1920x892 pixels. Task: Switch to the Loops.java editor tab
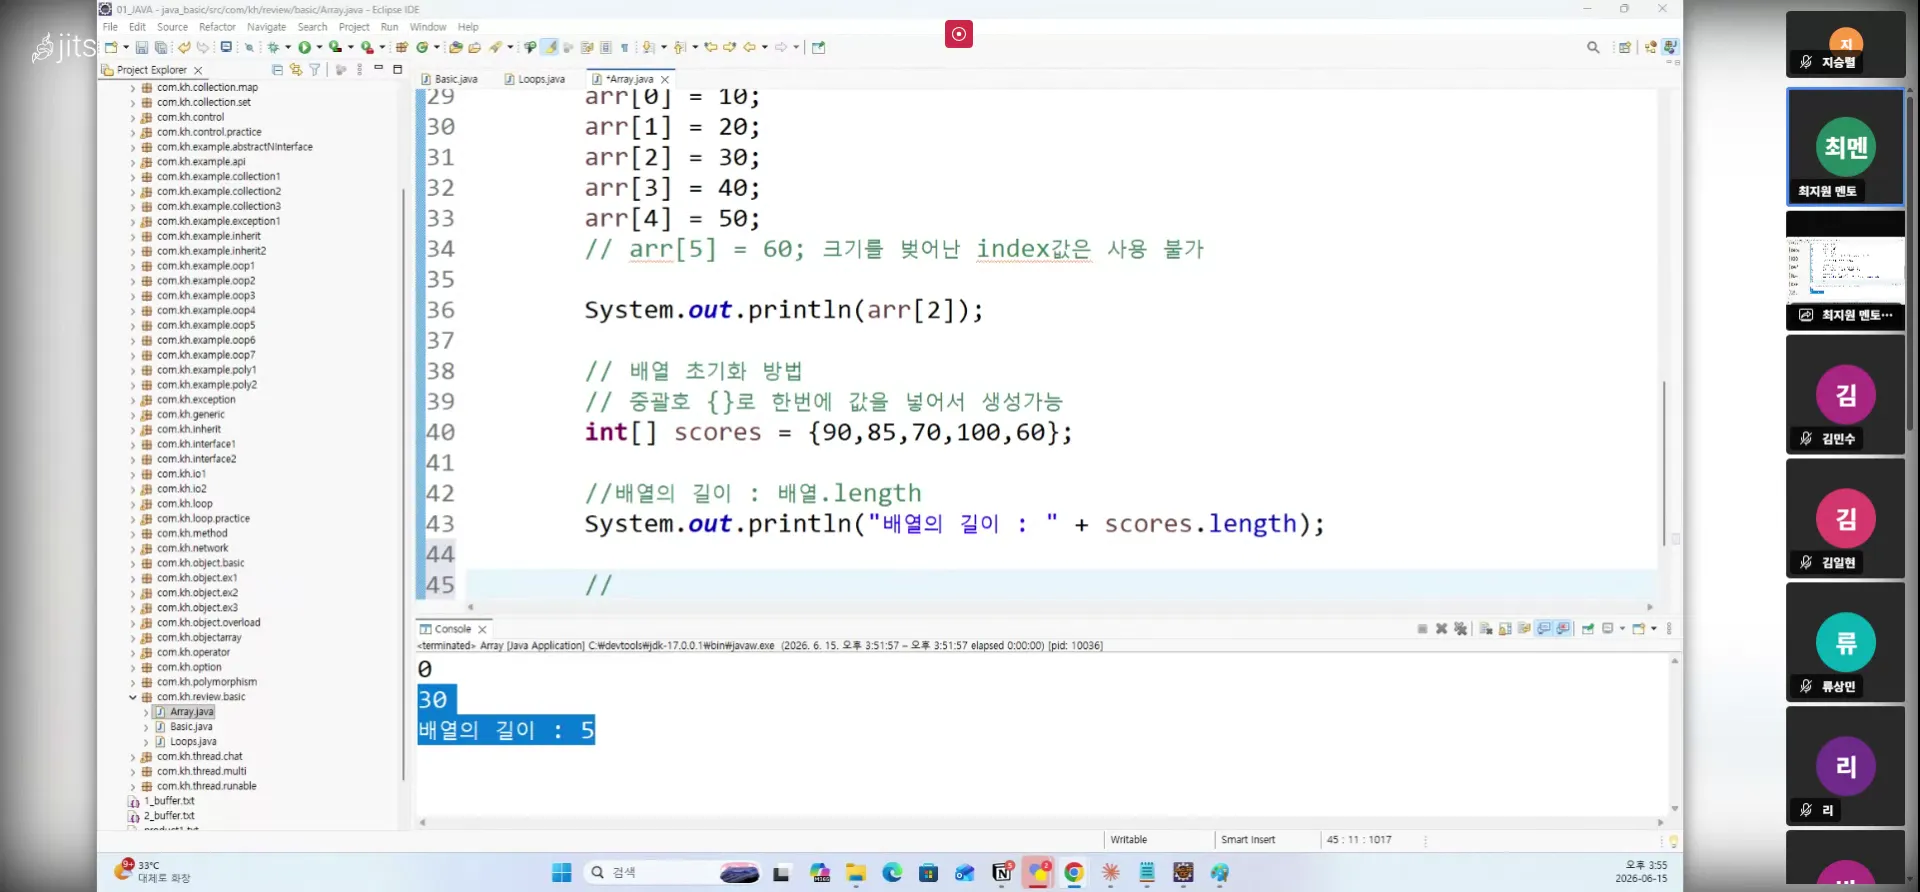[535, 79]
